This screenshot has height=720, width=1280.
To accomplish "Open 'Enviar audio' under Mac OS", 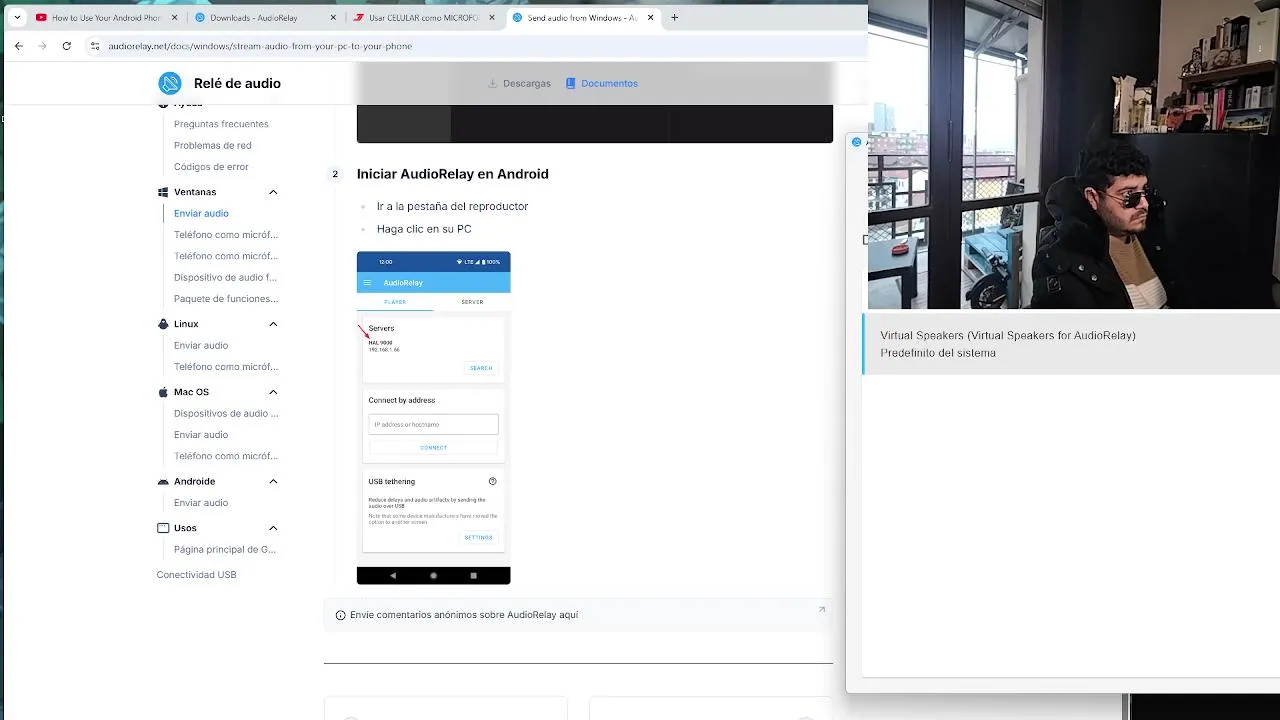I will pos(201,435).
